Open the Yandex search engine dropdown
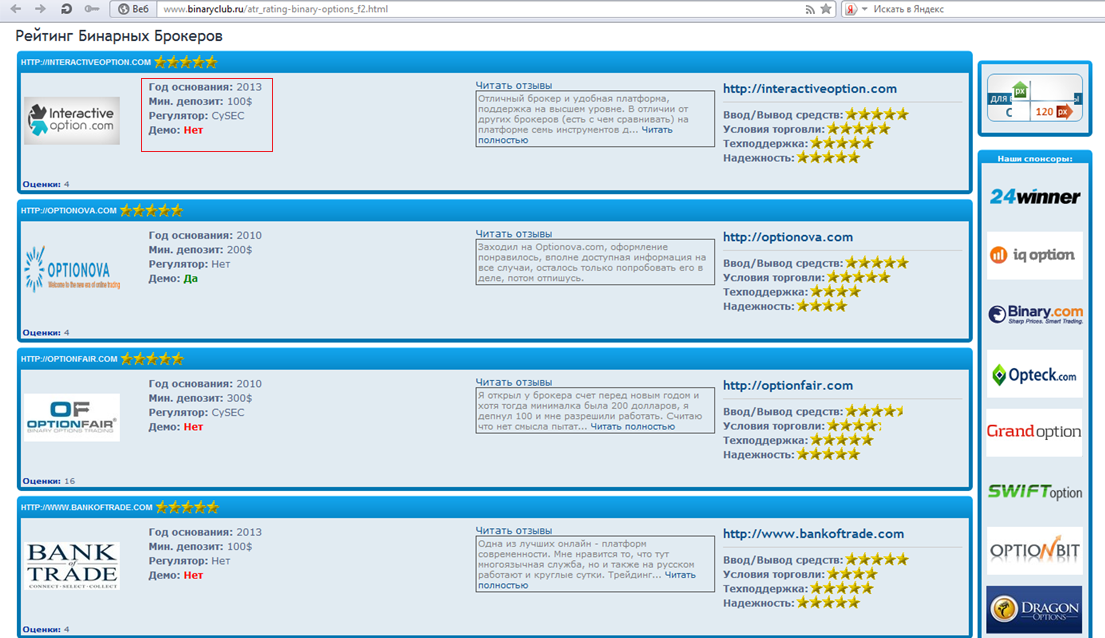 click(x=856, y=9)
